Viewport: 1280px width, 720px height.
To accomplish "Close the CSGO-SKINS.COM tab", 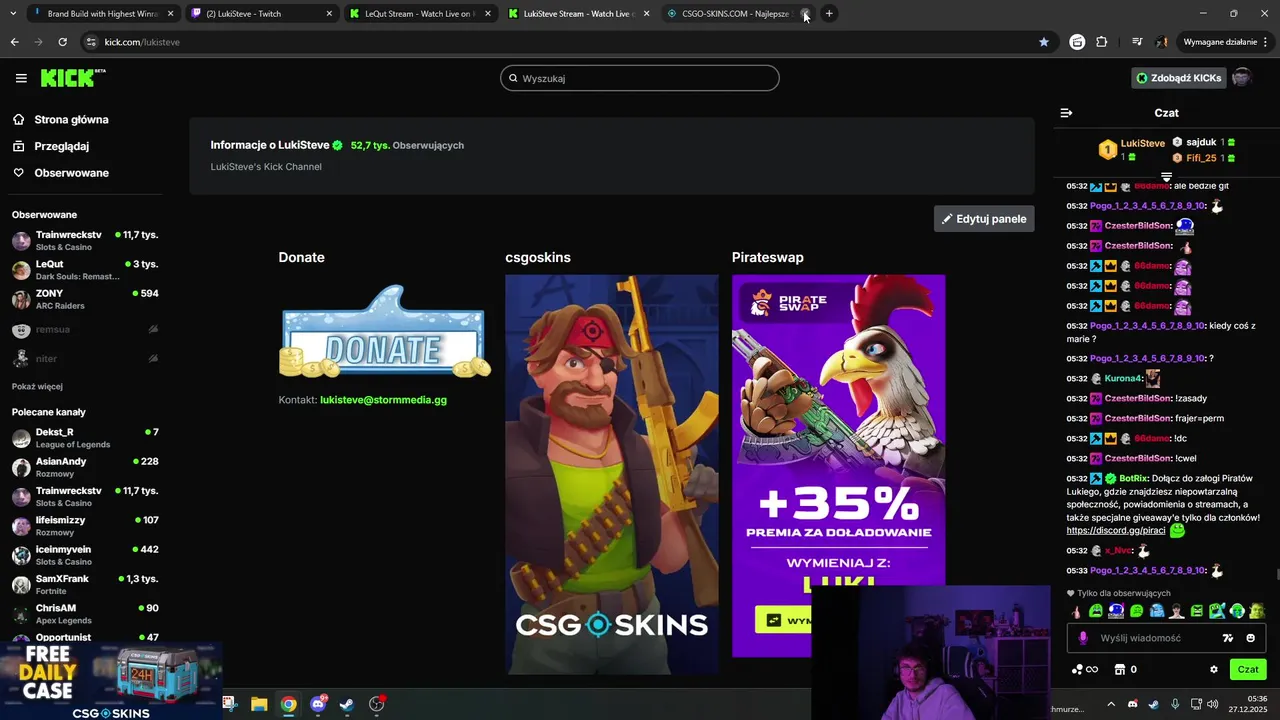I will [x=805, y=14].
